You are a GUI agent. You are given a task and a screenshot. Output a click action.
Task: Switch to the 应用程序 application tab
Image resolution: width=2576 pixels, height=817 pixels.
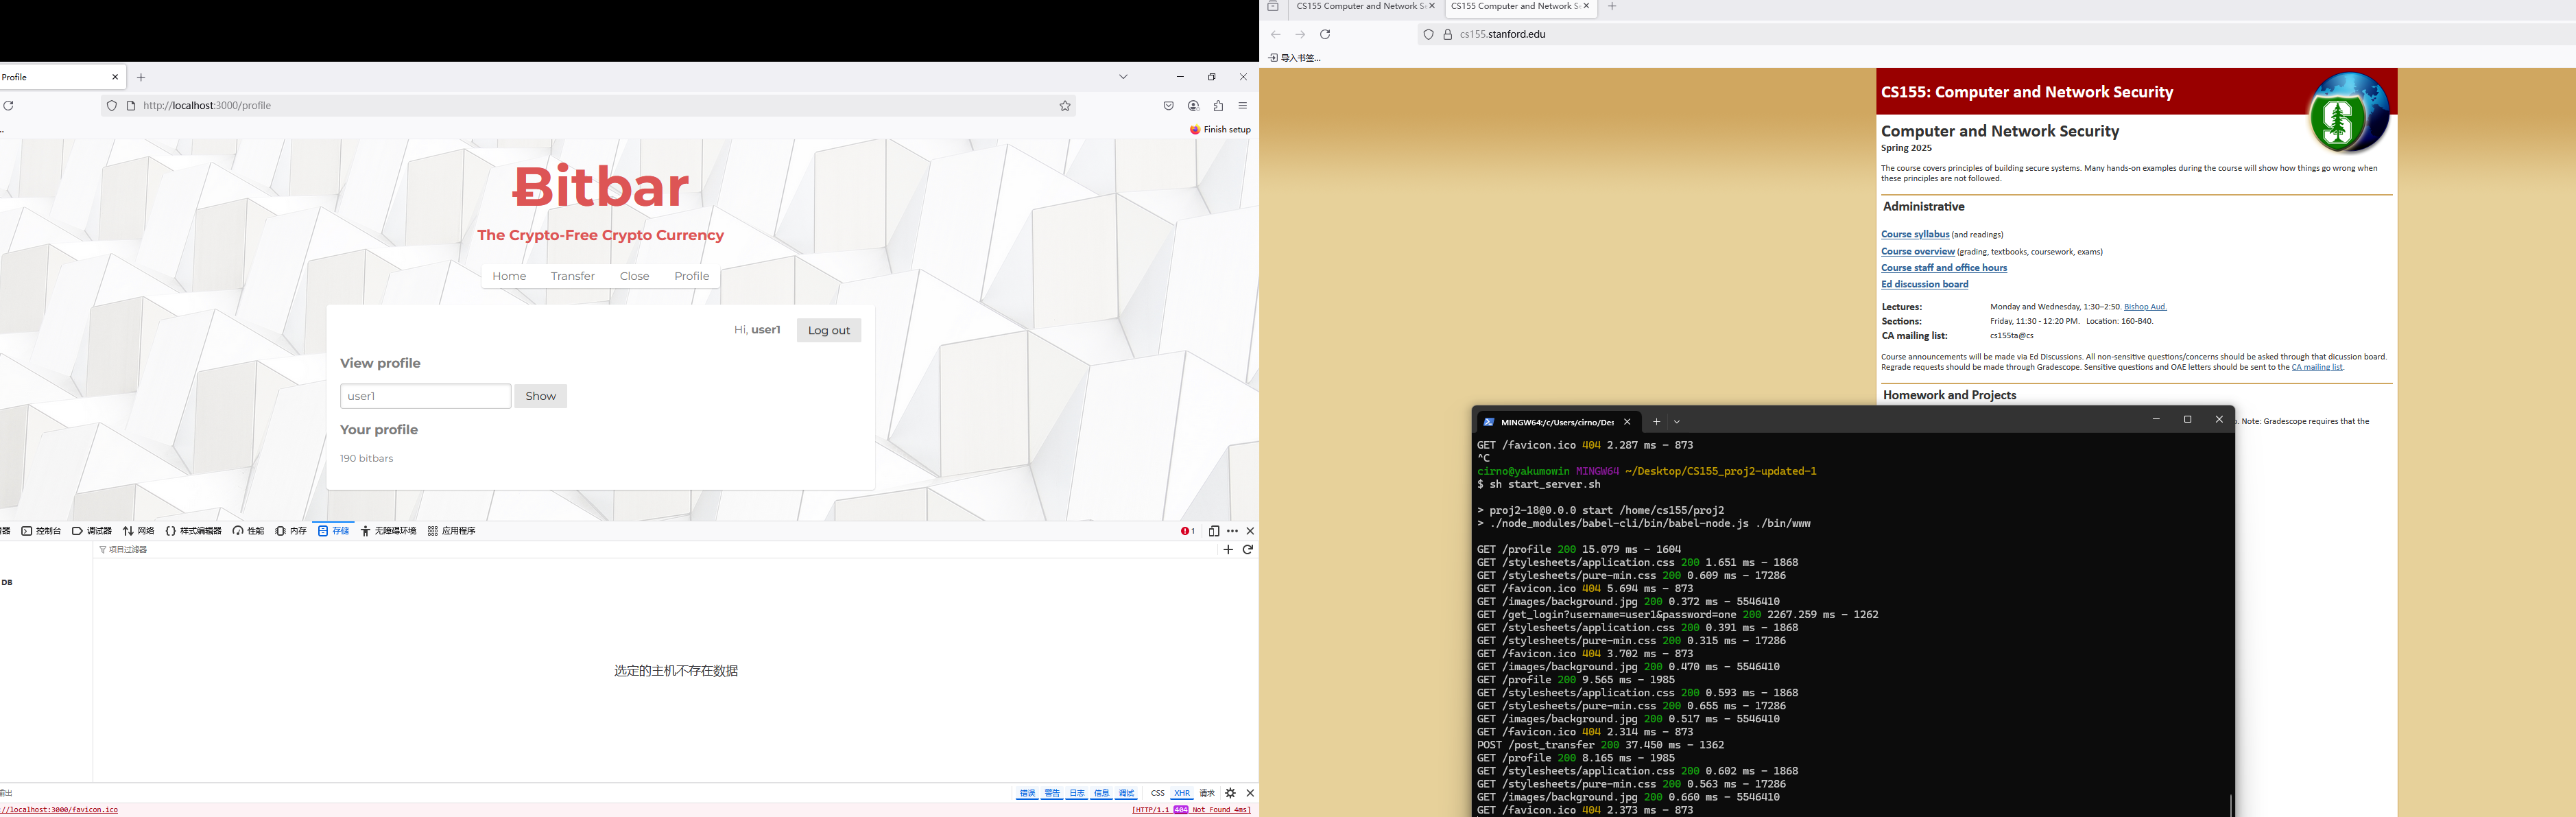(x=452, y=531)
